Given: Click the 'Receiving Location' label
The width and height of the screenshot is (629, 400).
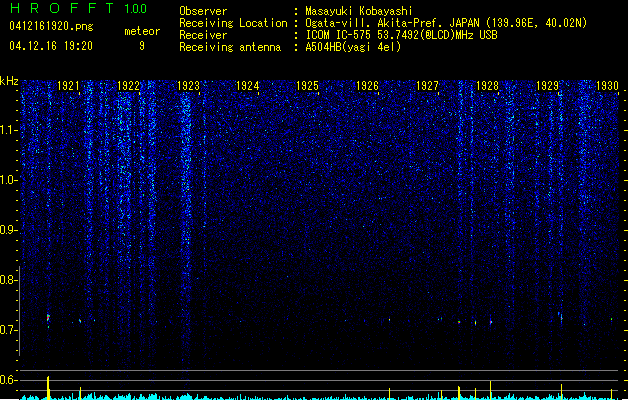Looking at the screenshot, I should (x=233, y=23).
